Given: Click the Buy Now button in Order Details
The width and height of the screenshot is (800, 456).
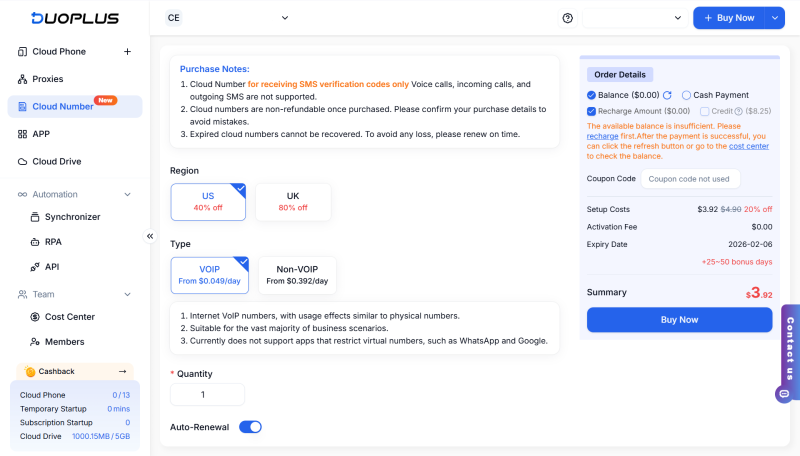Looking at the screenshot, I should coord(679,320).
